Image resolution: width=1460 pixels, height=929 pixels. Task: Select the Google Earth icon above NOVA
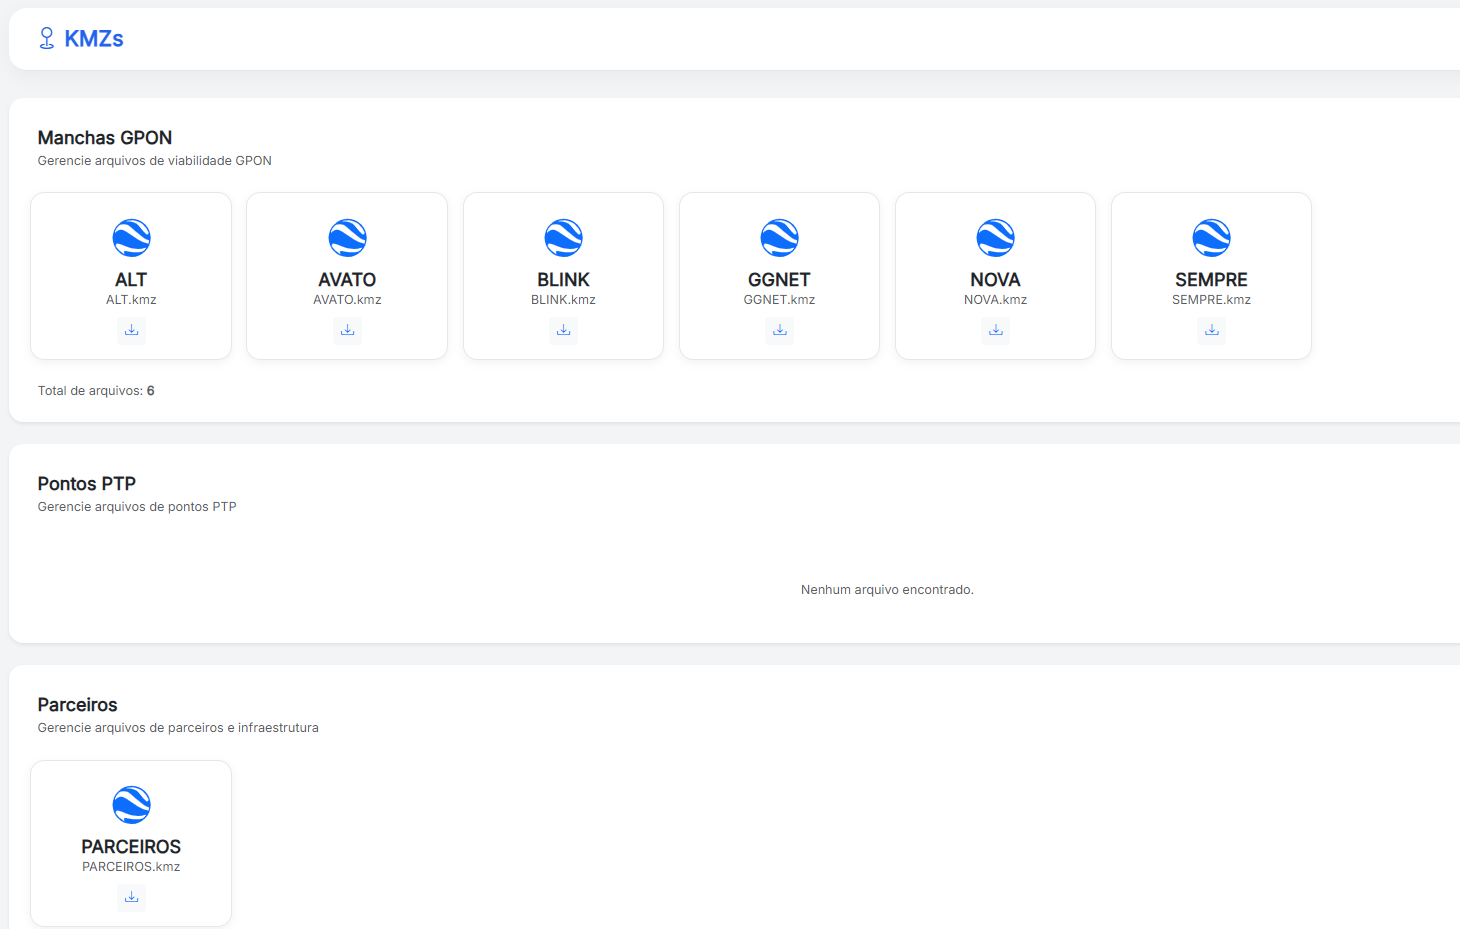click(995, 238)
